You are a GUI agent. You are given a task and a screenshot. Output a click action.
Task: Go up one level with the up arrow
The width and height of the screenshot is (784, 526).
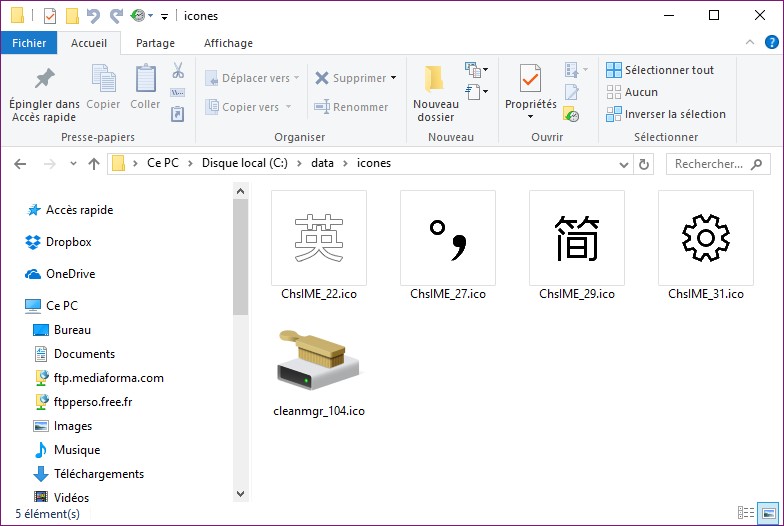[94, 164]
